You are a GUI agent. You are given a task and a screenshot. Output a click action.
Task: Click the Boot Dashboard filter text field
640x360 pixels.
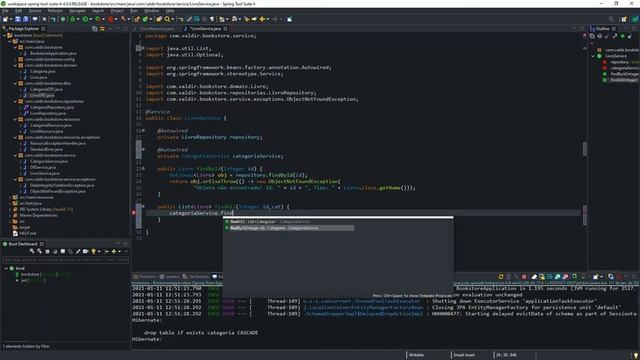point(65,260)
